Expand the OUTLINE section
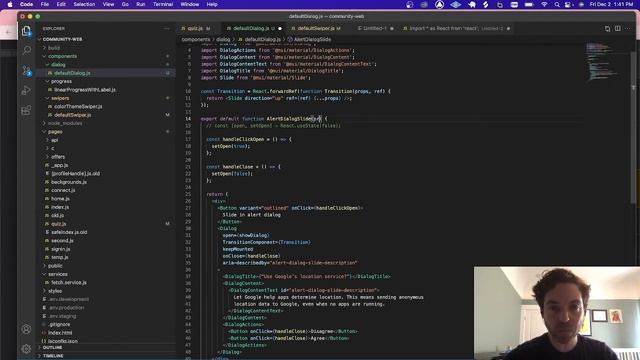This screenshot has width=640, height=360. (53, 347)
